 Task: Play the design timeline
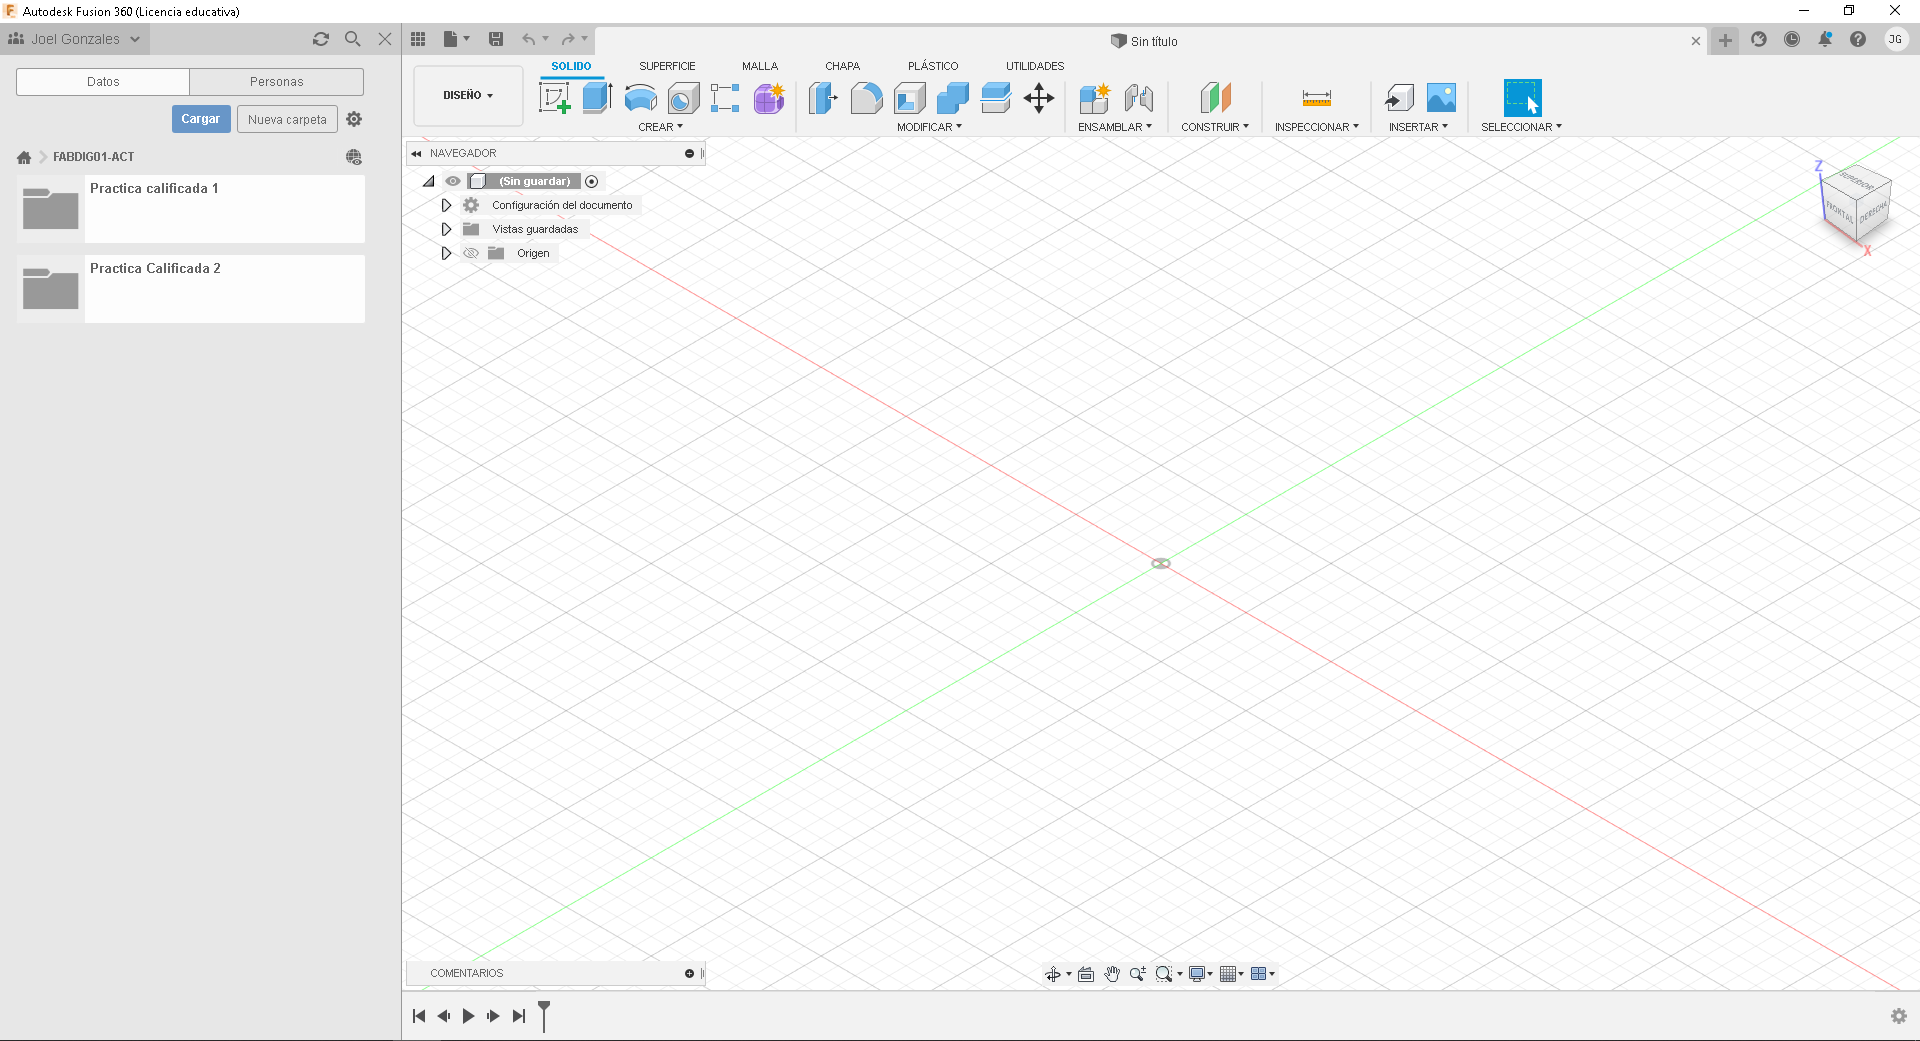pos(468,1016)
